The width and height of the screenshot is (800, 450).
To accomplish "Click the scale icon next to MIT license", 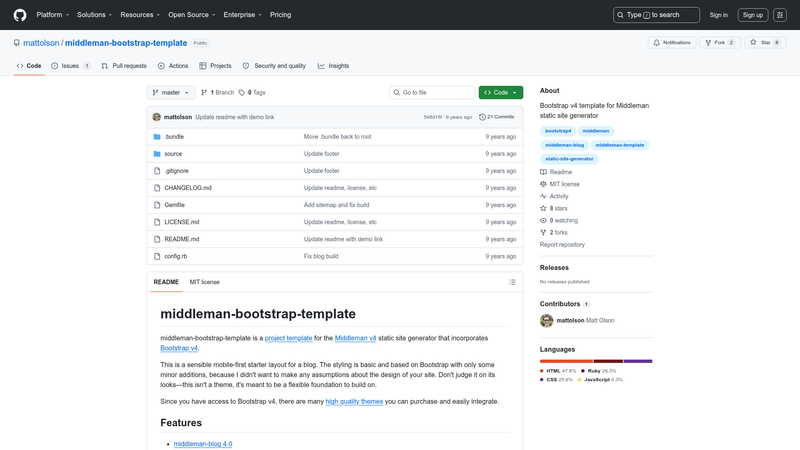I will [x=543, y=184].
